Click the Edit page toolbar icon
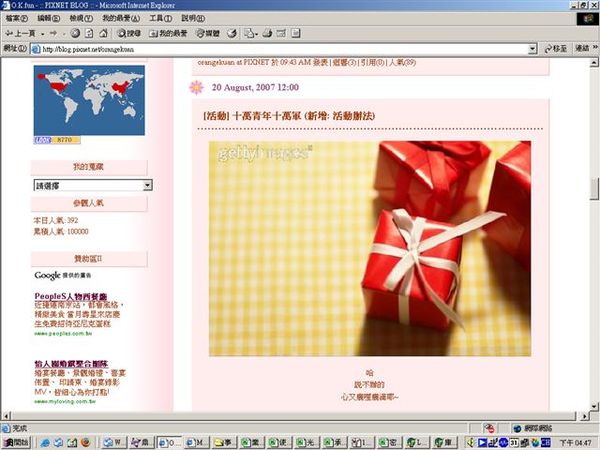This screenshot has height=450, width=600. click(x=281, y=34)
